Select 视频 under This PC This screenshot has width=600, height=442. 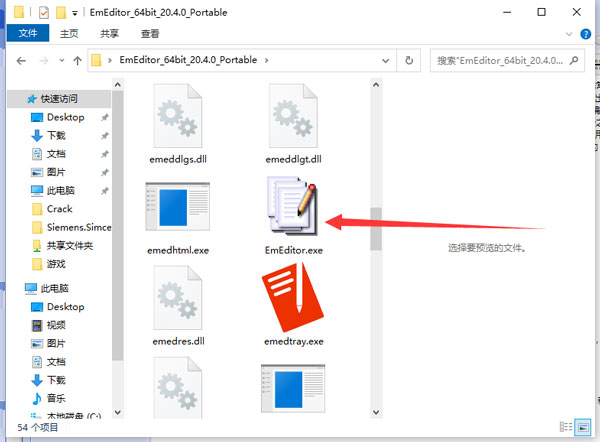[56, 325]
